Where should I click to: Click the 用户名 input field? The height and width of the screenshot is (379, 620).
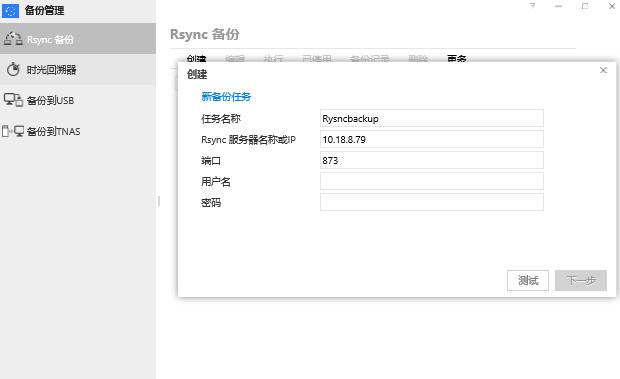pyautogui.click(x=432, y=181)
